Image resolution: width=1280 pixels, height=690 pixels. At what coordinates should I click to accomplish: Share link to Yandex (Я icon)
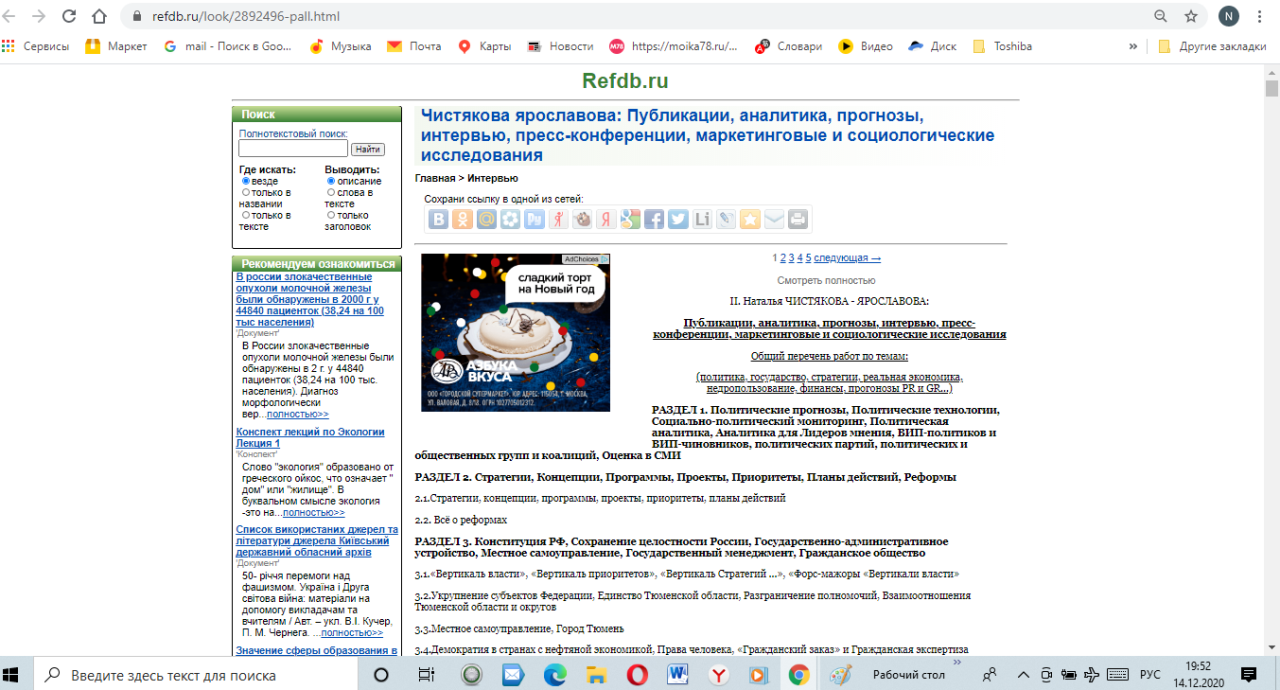tap(606, 219)
